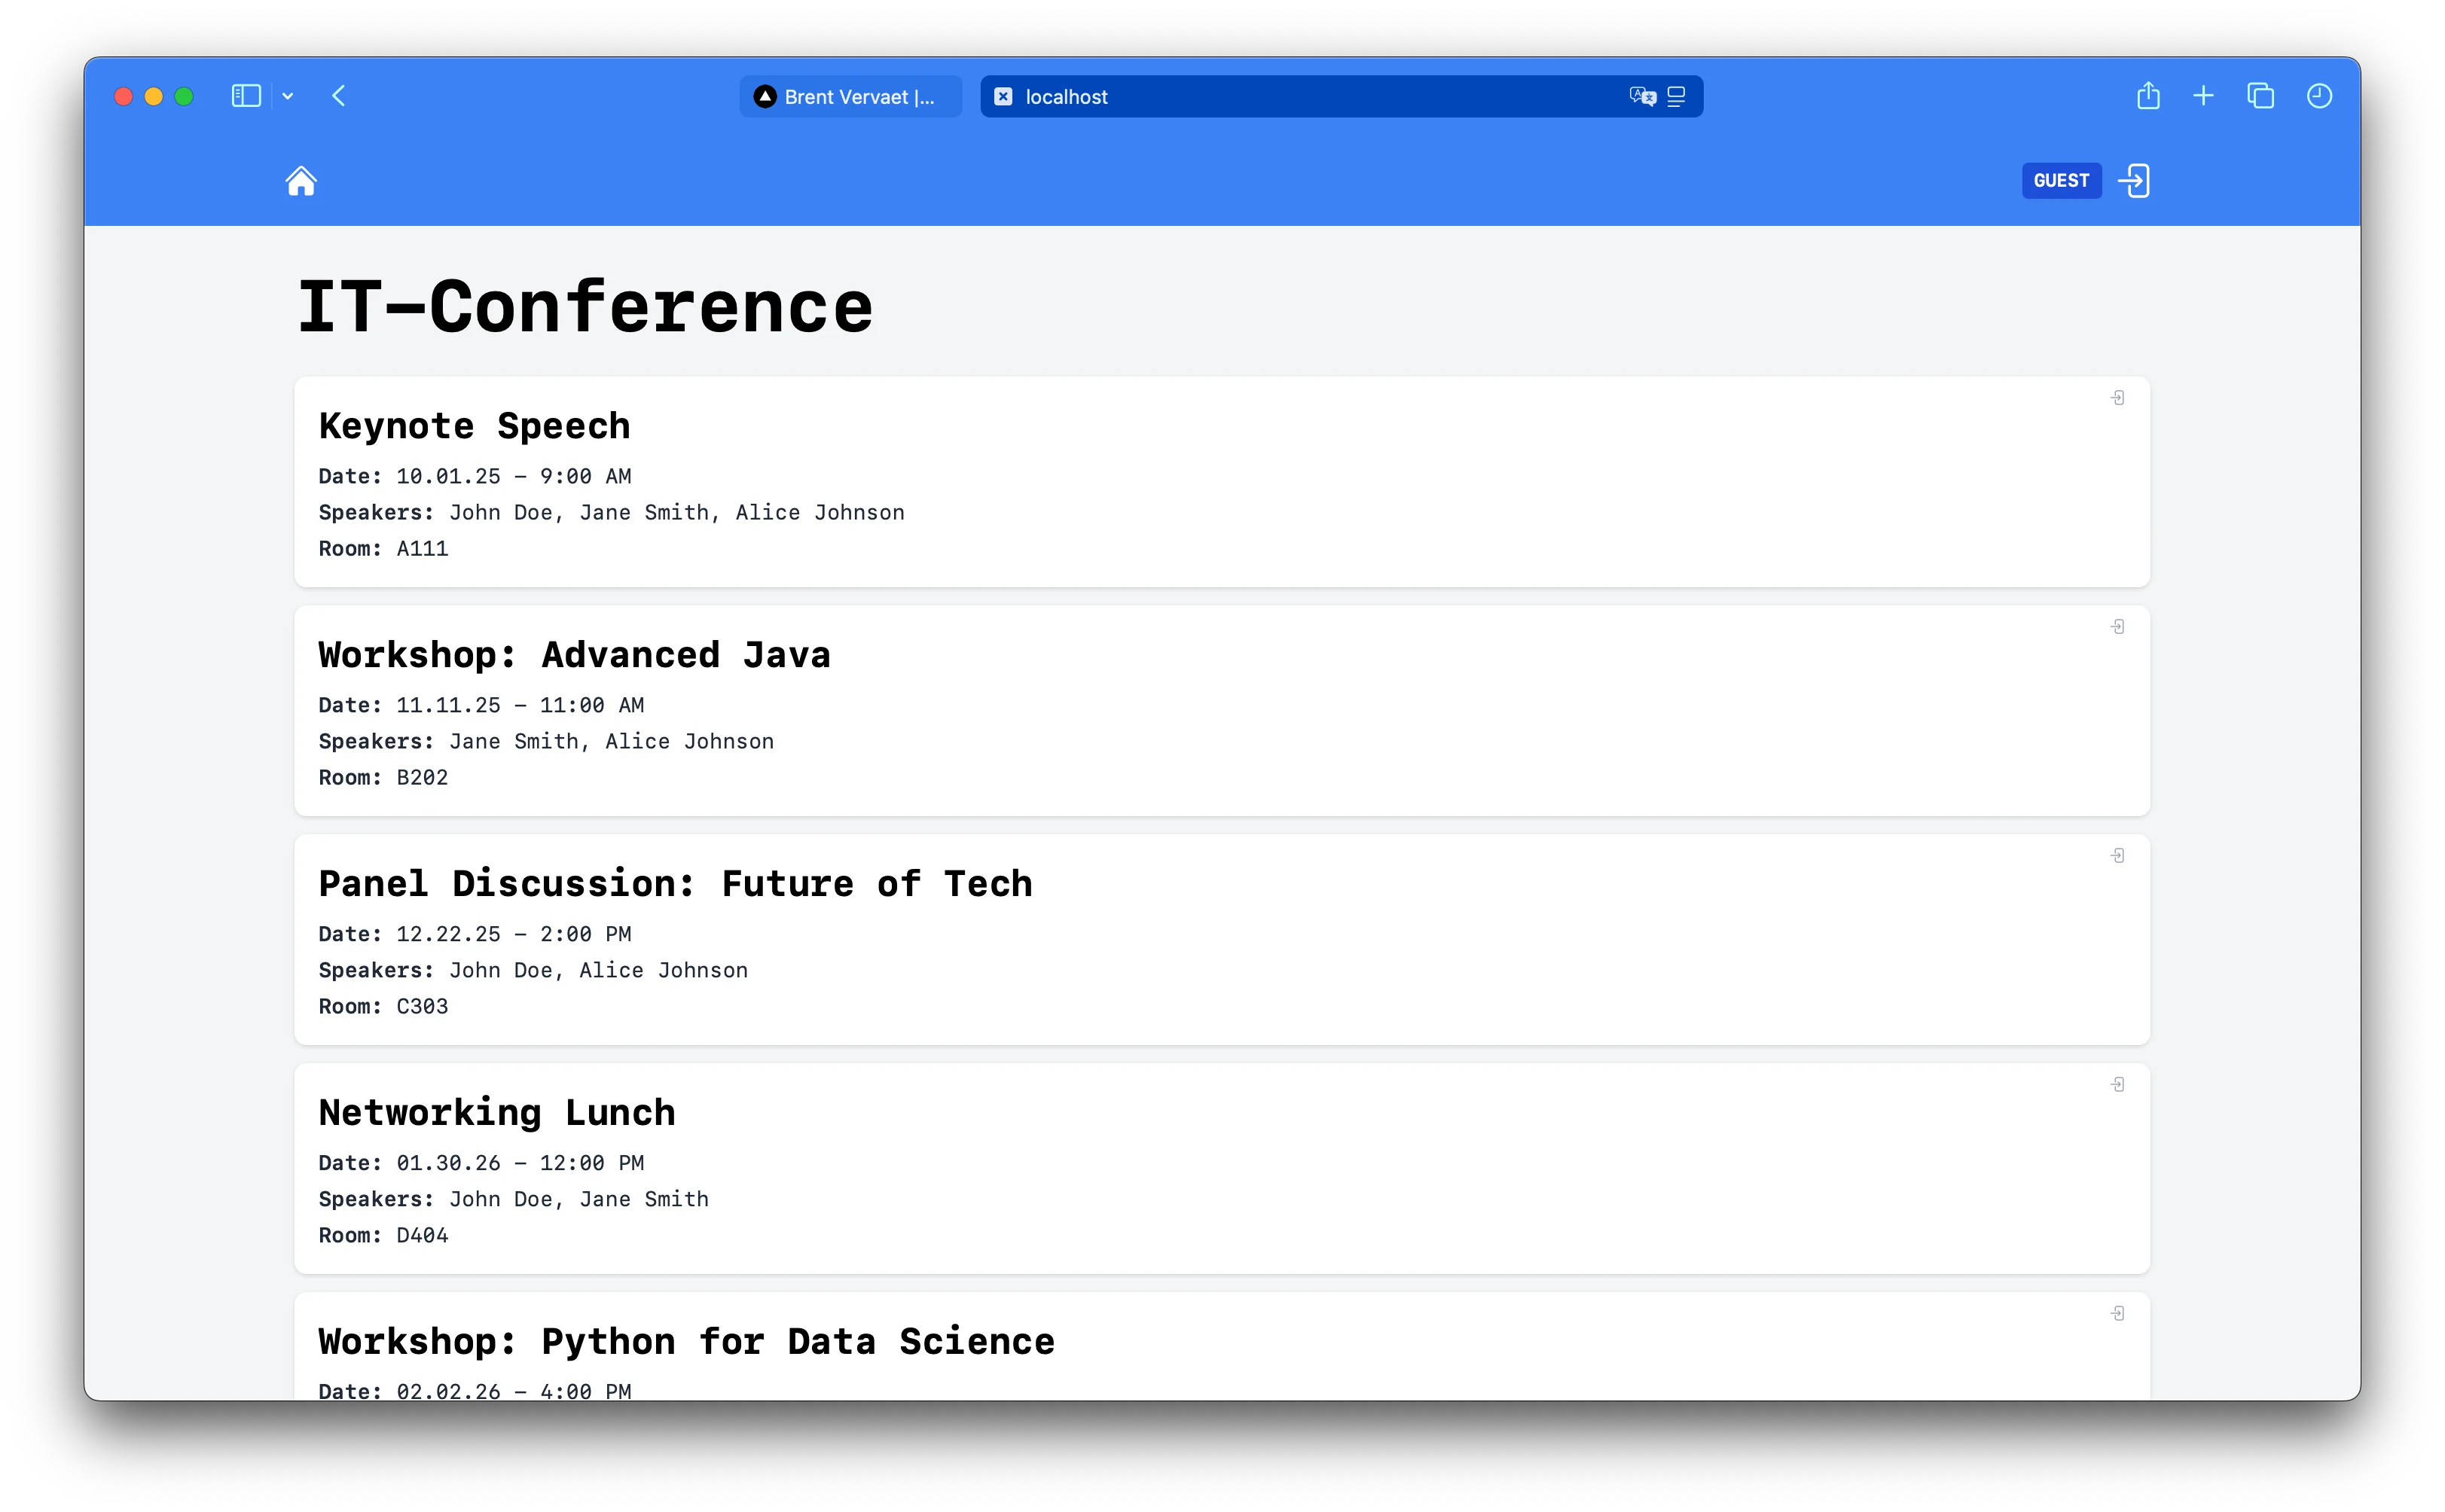Open the Brent Vervaet tab dropdown
2445x1512 pixels.
pyautogui.click(x=850, y=96)
